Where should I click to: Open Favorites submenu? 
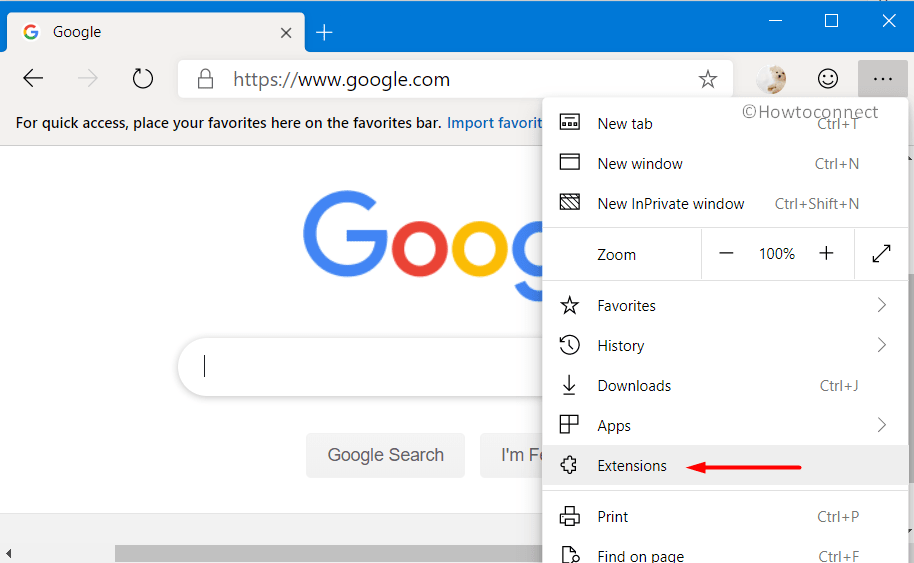(x=725, y=305)
